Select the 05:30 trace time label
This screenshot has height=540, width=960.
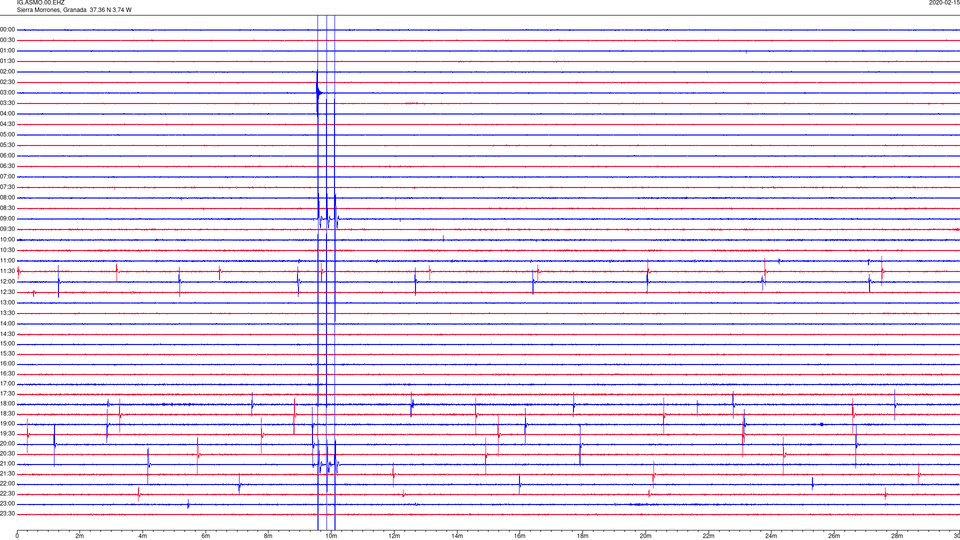pyautogui.click(x=7, y=145)
